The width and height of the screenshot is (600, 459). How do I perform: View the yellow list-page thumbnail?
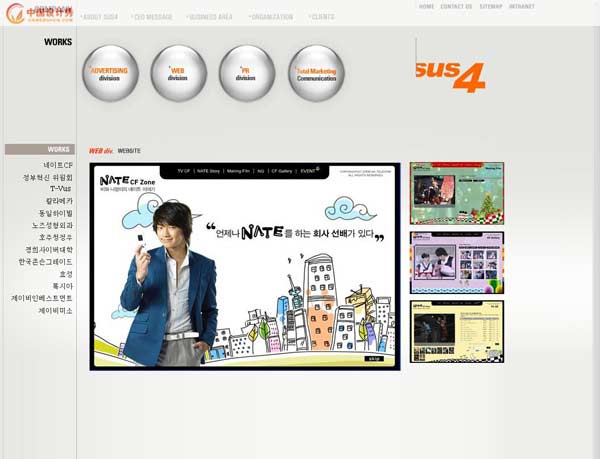point(457,332)
